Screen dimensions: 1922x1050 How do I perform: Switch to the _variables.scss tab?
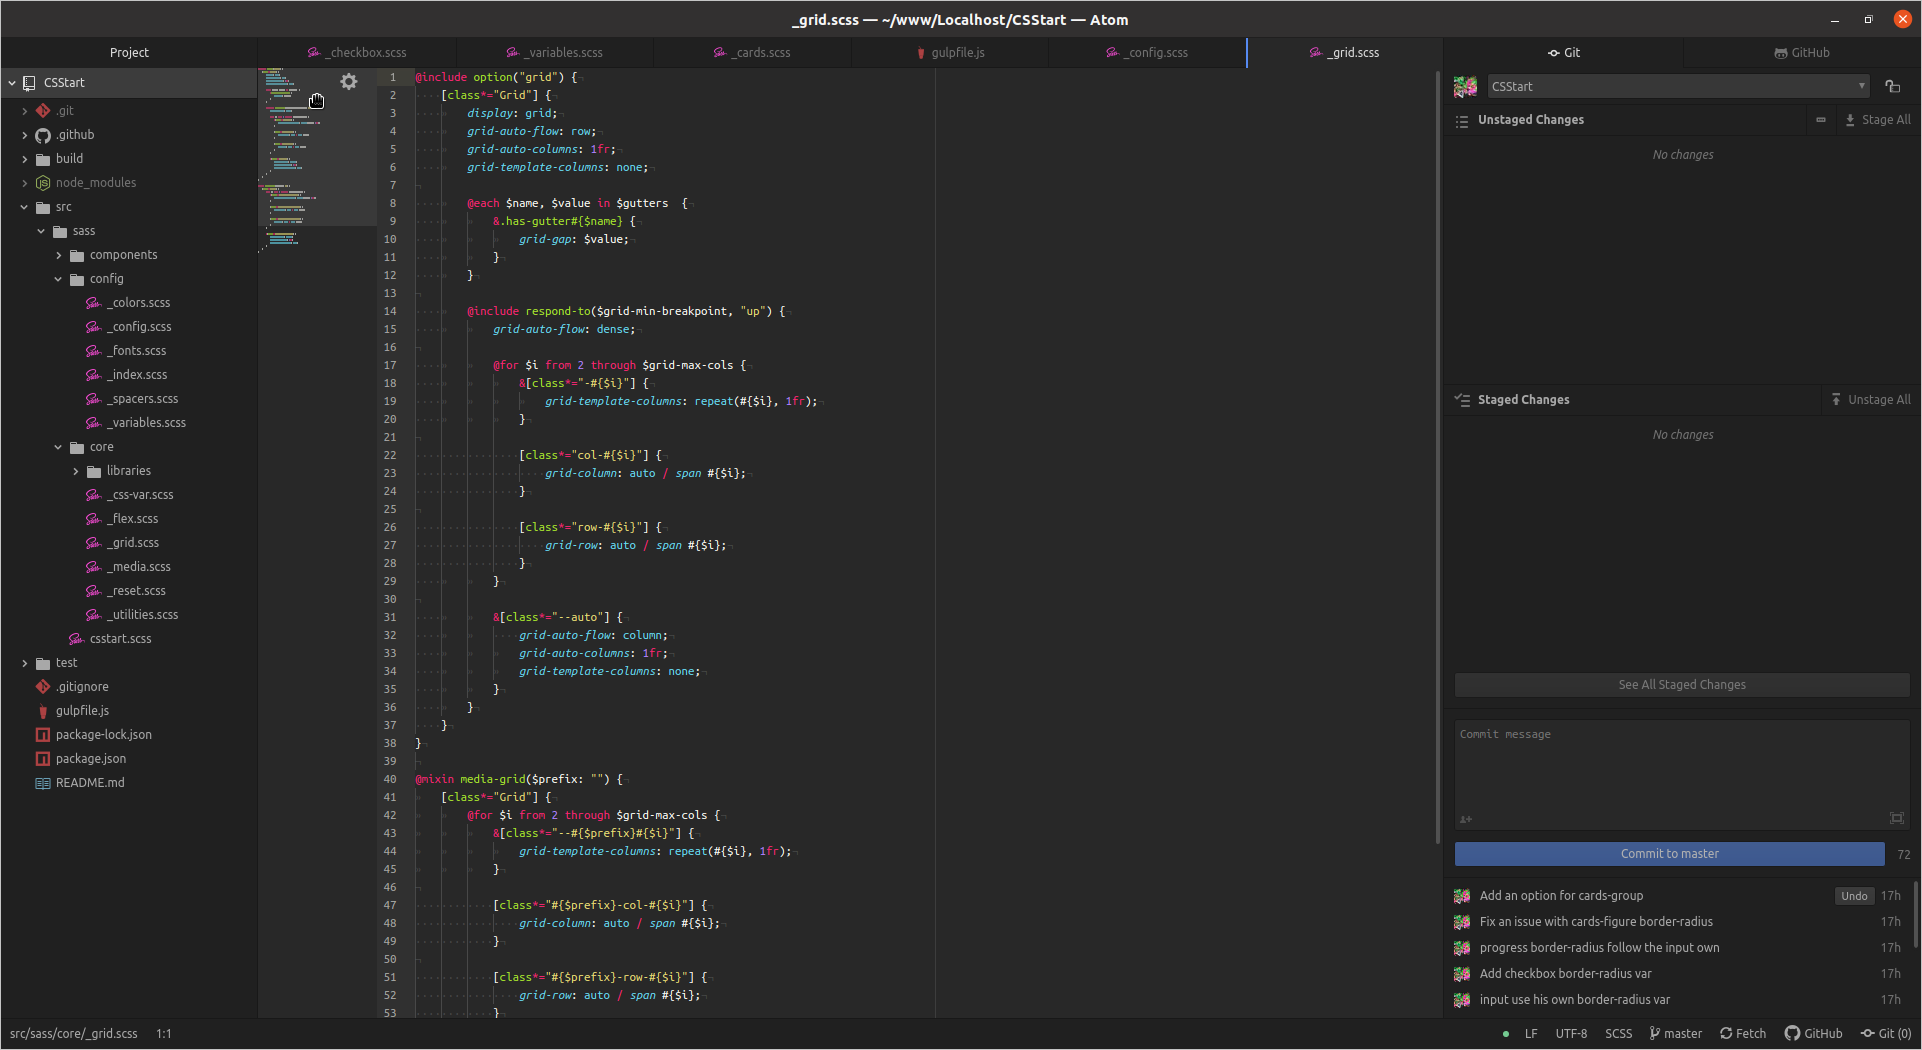point(555,53)
